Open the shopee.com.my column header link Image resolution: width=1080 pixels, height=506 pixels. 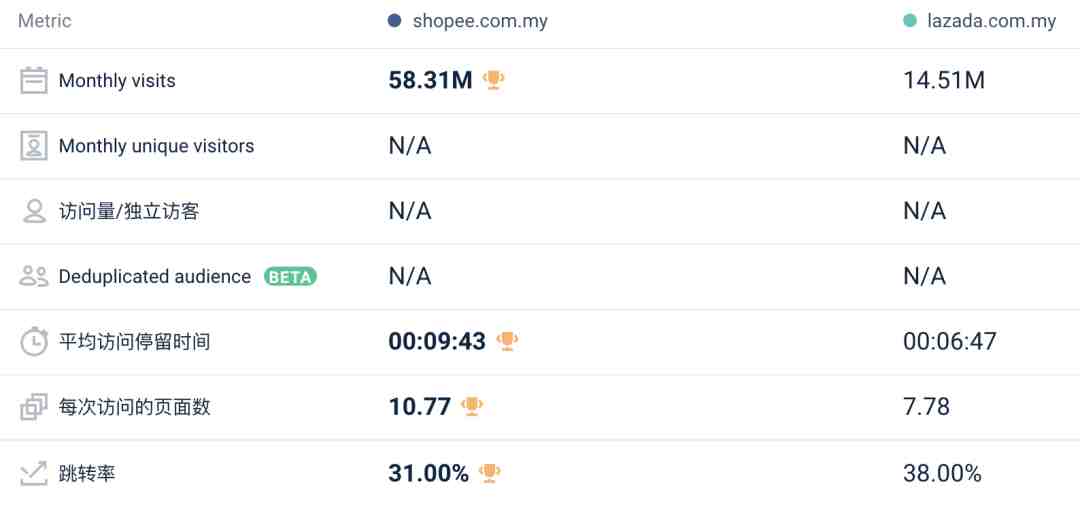click(x=480, y=21)
